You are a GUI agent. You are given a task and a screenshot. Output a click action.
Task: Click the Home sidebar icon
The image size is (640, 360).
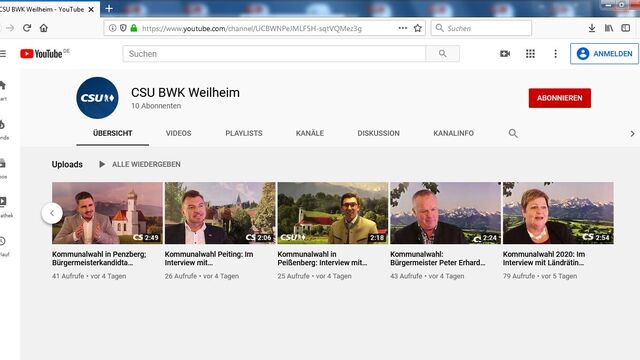pos(3,85)
